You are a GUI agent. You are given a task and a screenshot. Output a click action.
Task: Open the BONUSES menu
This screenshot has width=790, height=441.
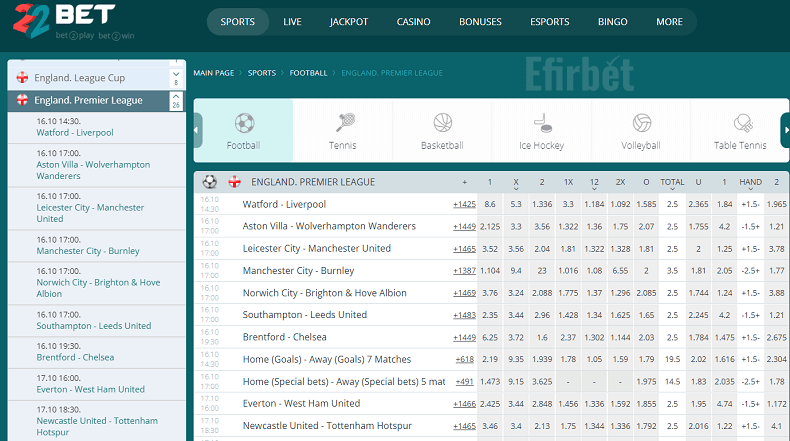[x=480, y=22]
